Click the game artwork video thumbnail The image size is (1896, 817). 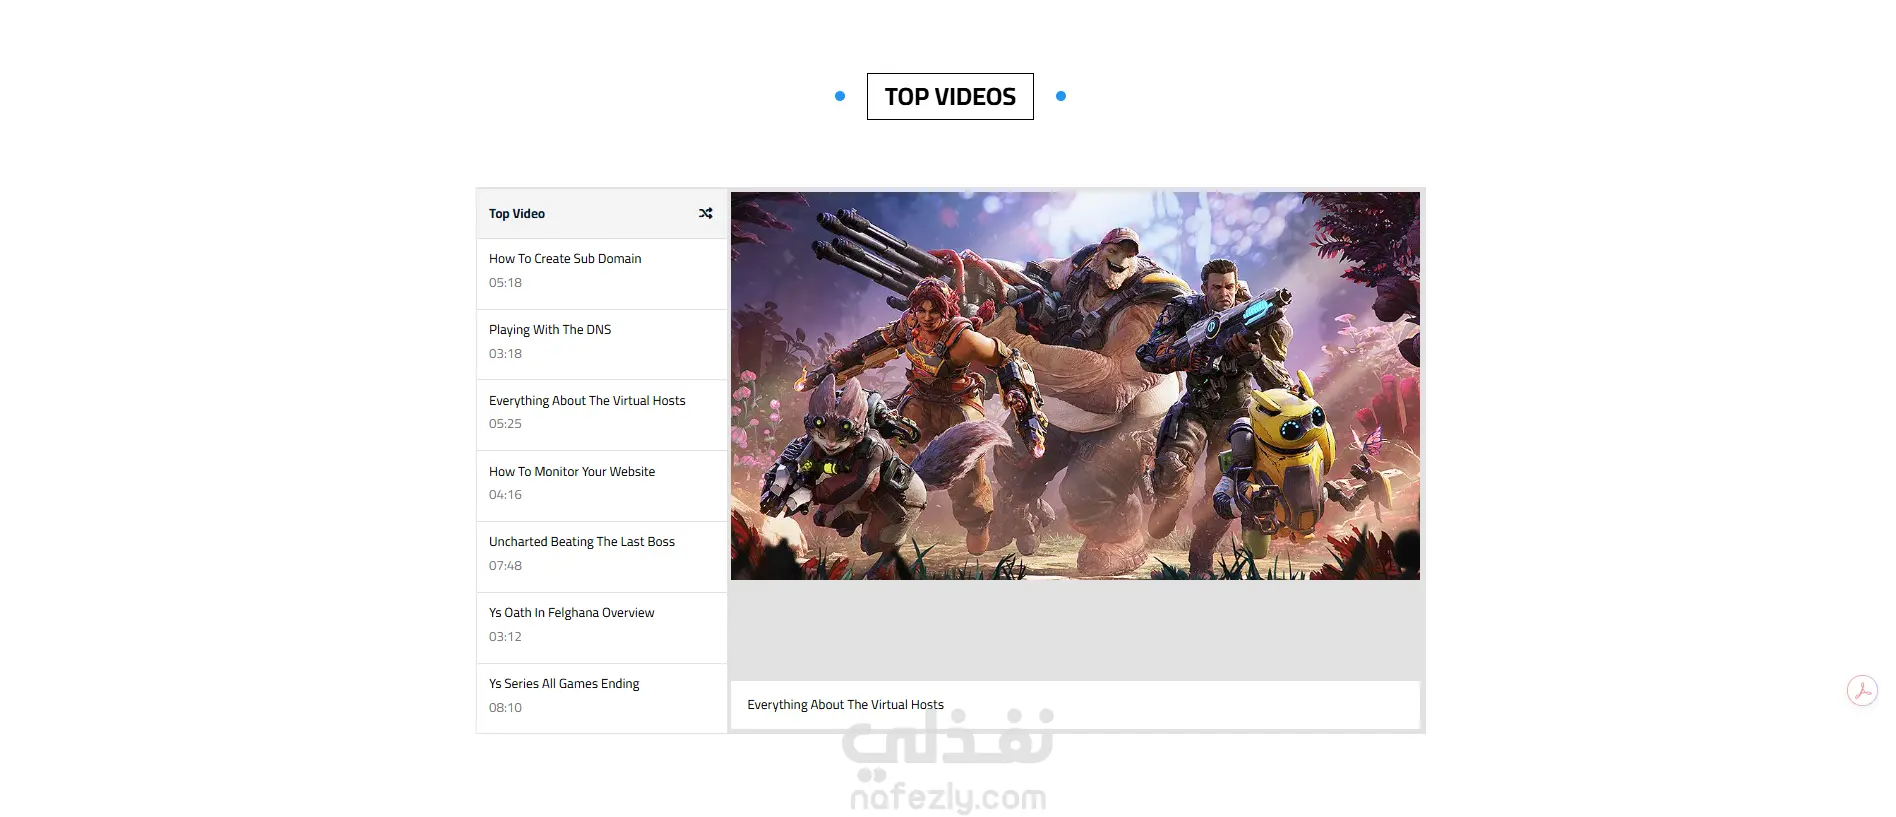[1075, 386]
